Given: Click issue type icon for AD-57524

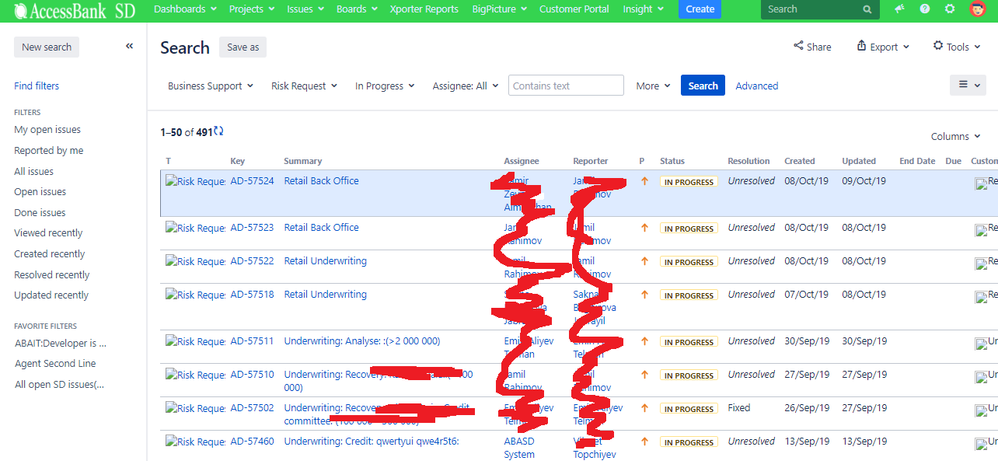Looking at the screenshot, I should tap(195, 181).
